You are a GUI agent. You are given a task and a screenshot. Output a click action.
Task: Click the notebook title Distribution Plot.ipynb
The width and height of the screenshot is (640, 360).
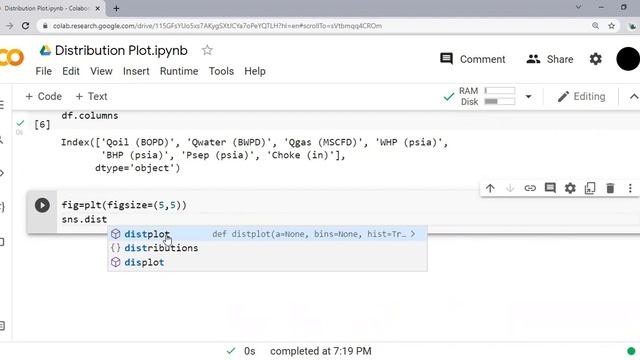(x=121, y=50)
